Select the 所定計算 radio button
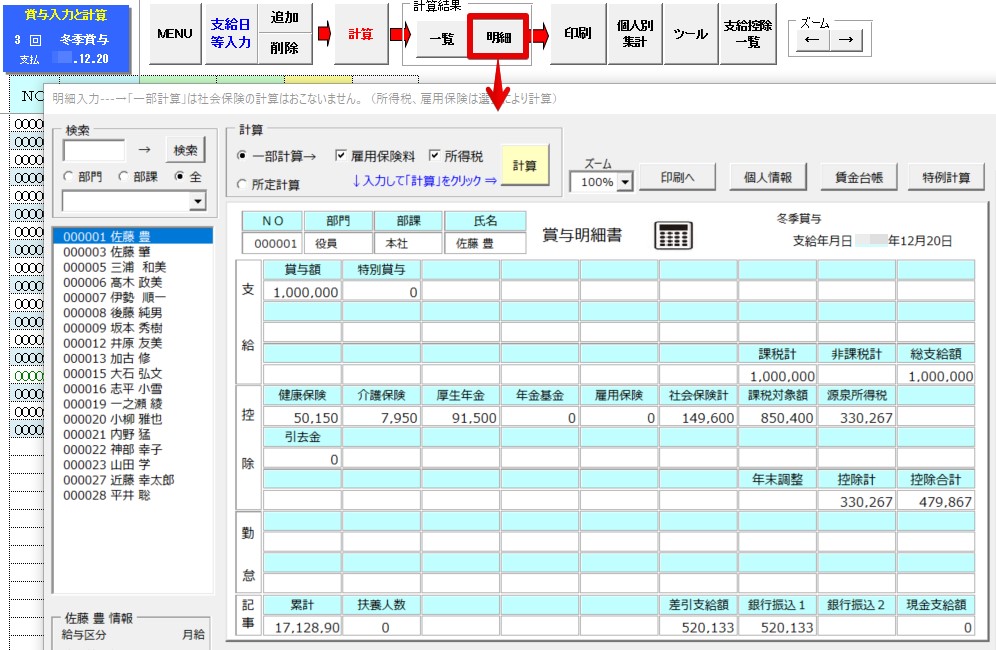Image resolution: width=996 pixels, height=650 pixels. point(242,185)
